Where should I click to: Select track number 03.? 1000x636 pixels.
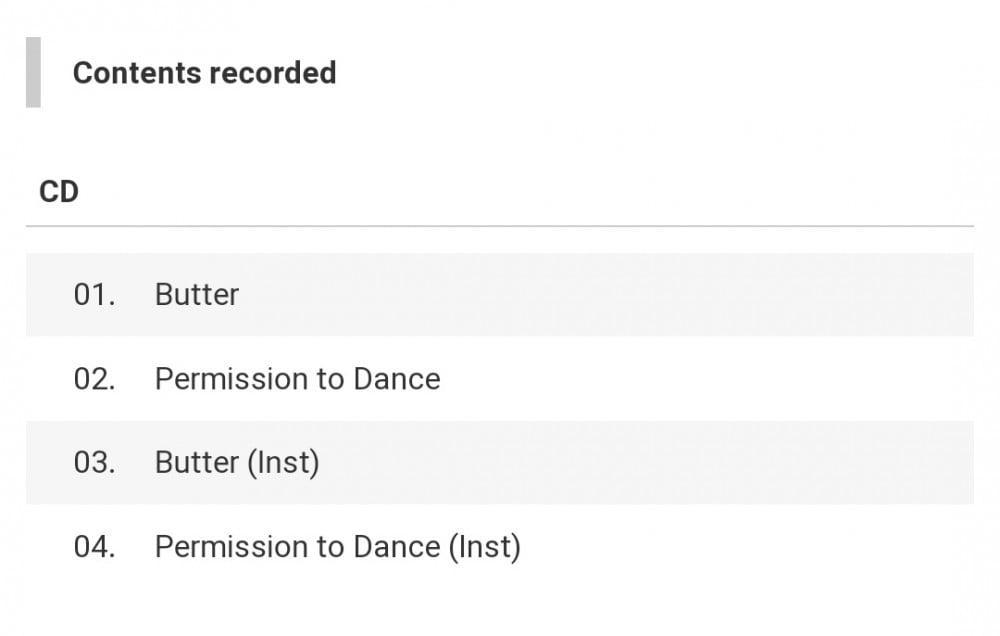[x=94, y=462]
